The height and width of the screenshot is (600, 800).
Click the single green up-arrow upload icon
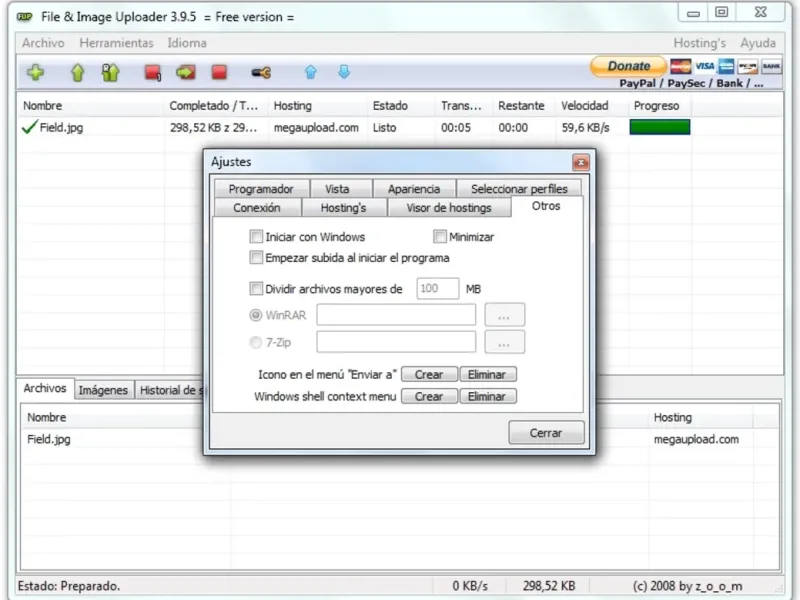78,72
